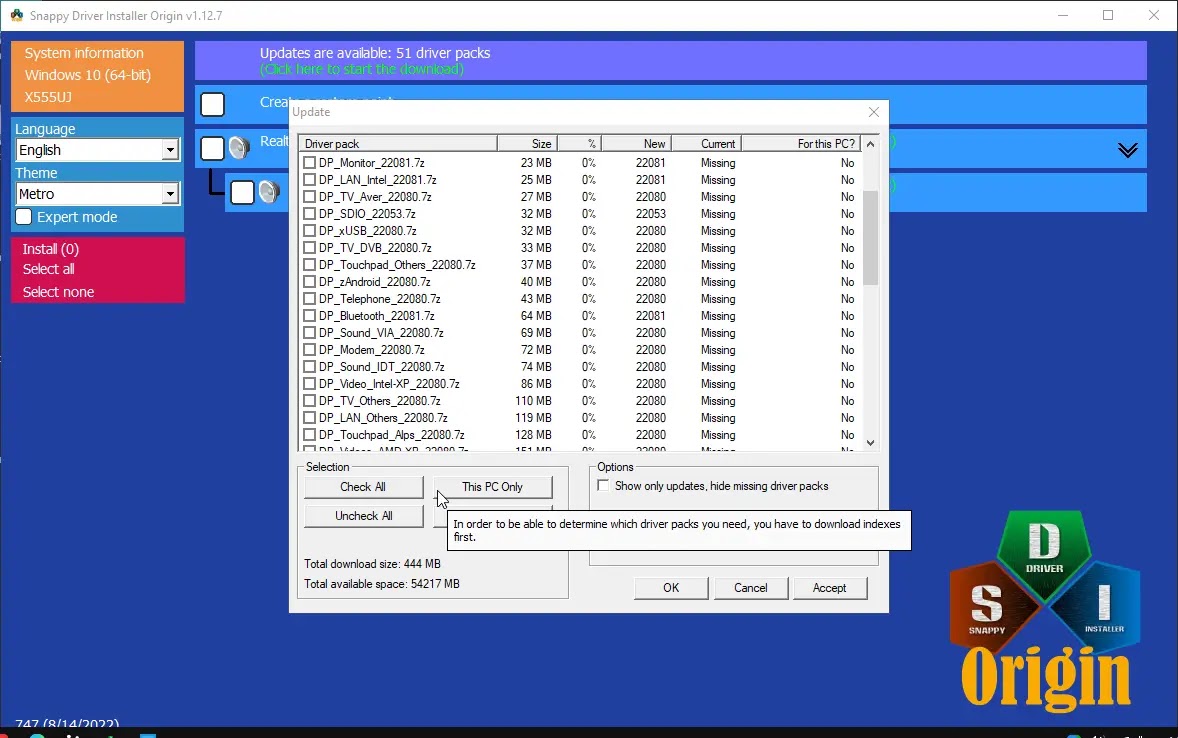The width and height of the screenshot is (1178, 738).
Task: Click the Realtek driver speaker icon
Action: [239, 148]
